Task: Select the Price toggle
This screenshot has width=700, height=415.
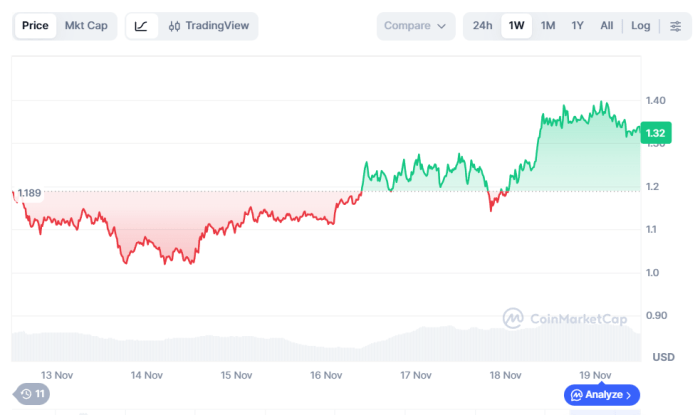Action: [35, 26]
